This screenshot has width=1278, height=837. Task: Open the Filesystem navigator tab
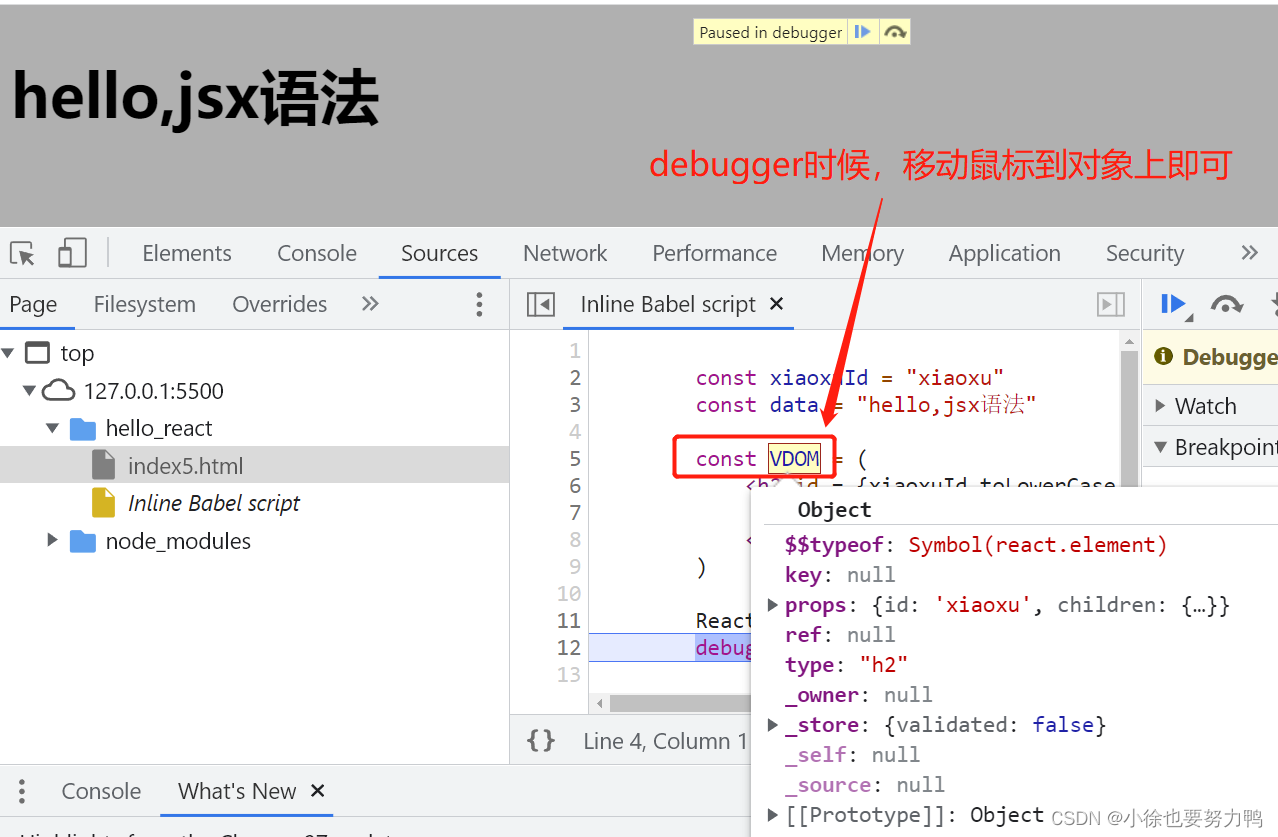click(145, 304)
